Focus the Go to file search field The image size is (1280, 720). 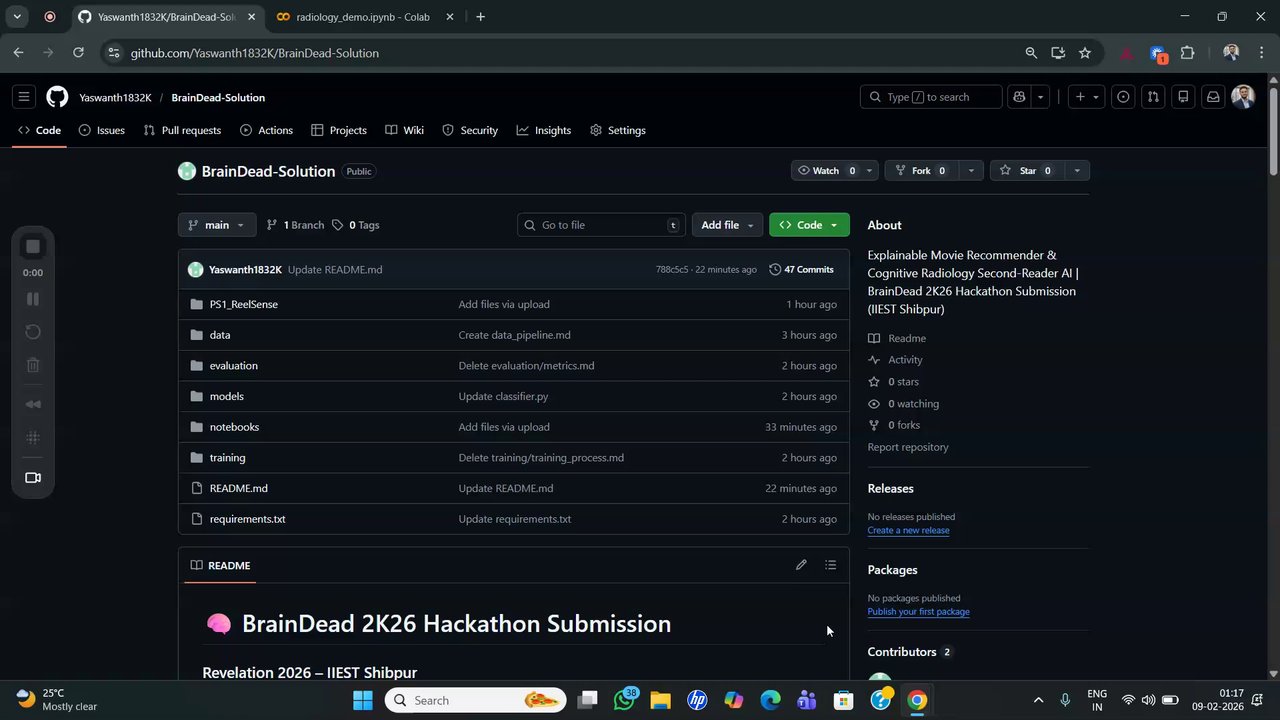click(602, 225)
